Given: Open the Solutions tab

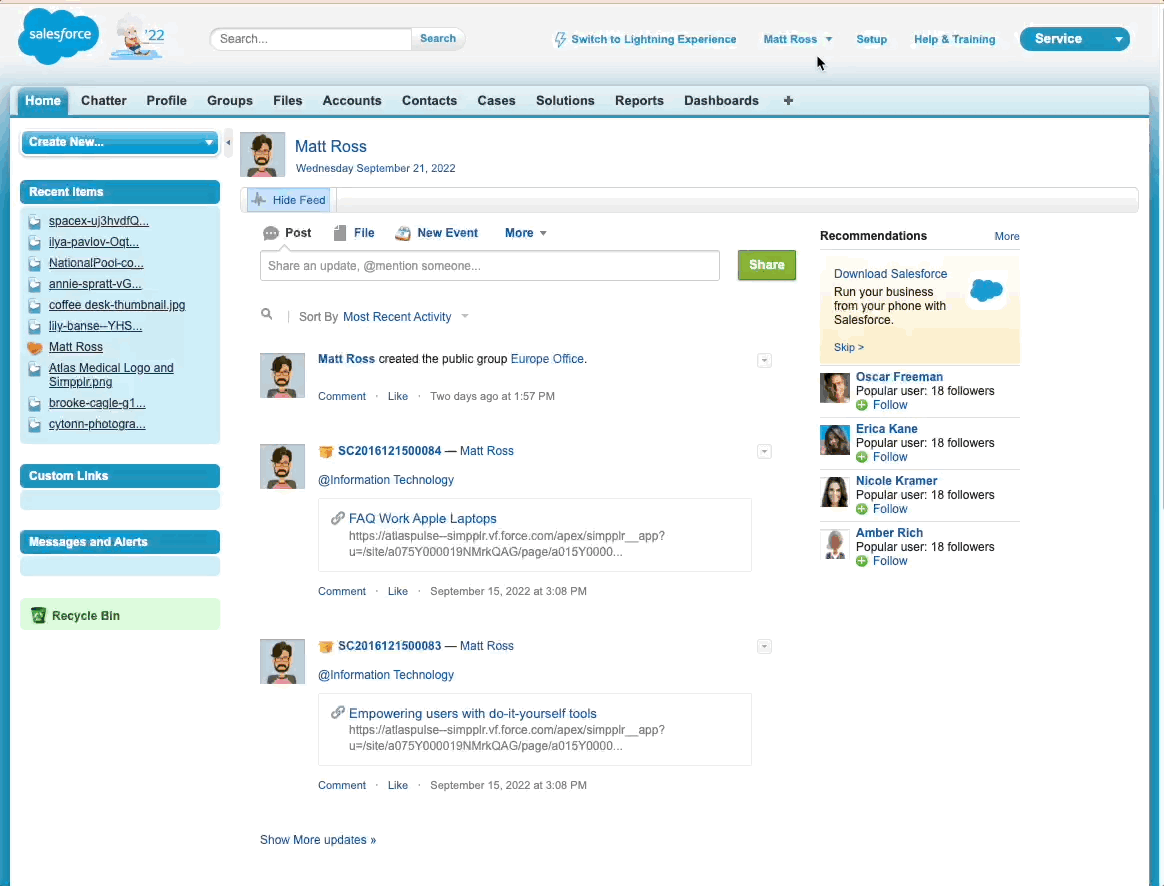Looking at the screenshot, I should 566,100.
